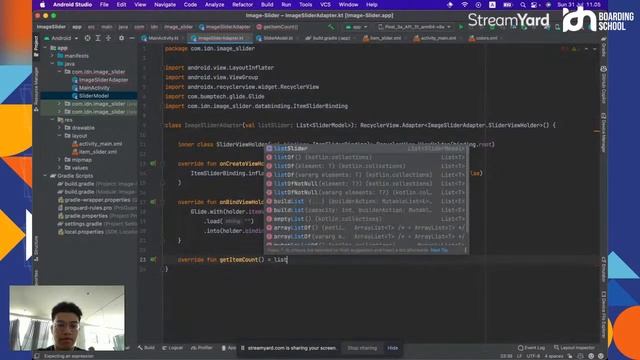Open the Event Log tool window
This screenshot has height=360, width=640.
[531, 348]
